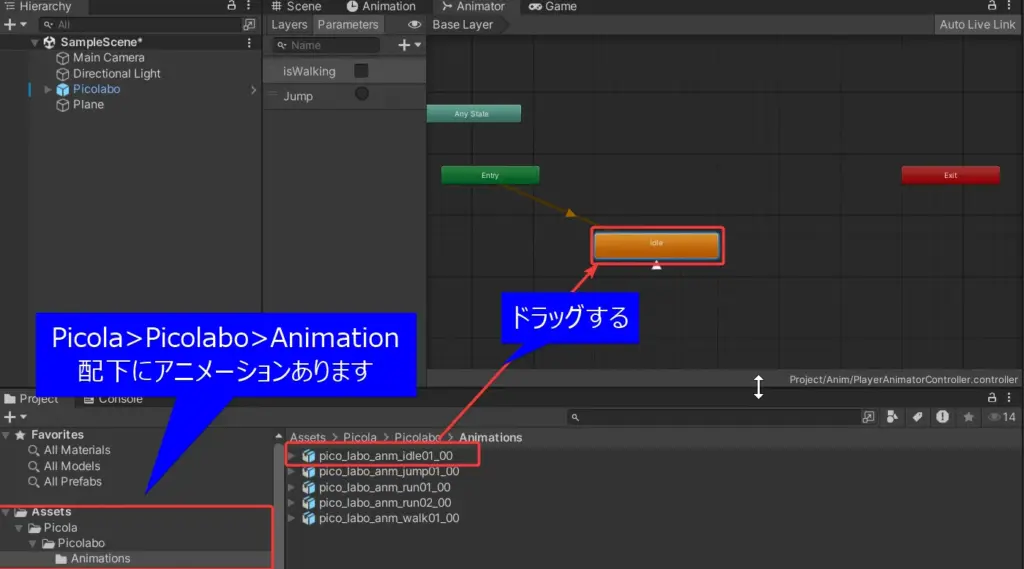Screen dimensions: 1024x569
Task: Open the SampleScene context menu dots
Action: pos(249,42)
